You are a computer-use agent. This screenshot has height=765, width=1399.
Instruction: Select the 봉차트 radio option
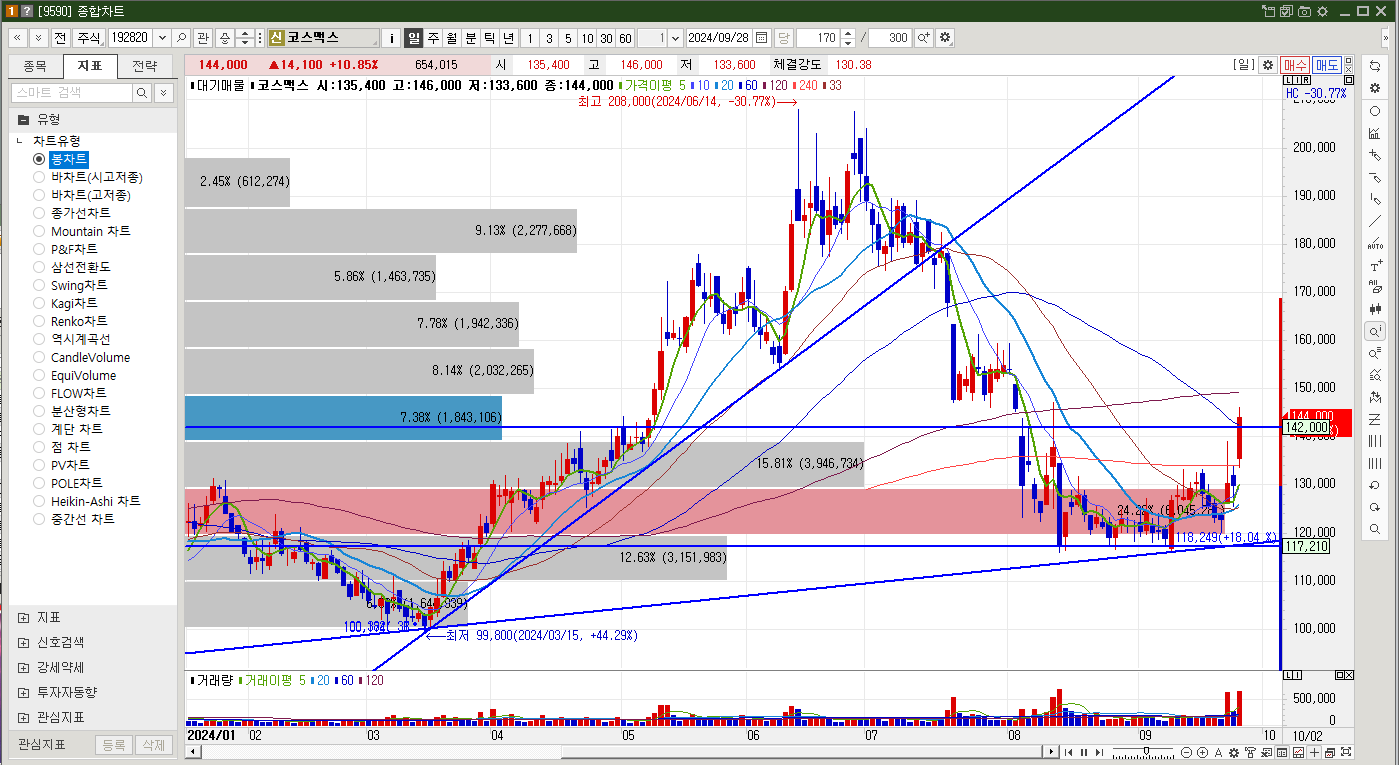[39, 159]
